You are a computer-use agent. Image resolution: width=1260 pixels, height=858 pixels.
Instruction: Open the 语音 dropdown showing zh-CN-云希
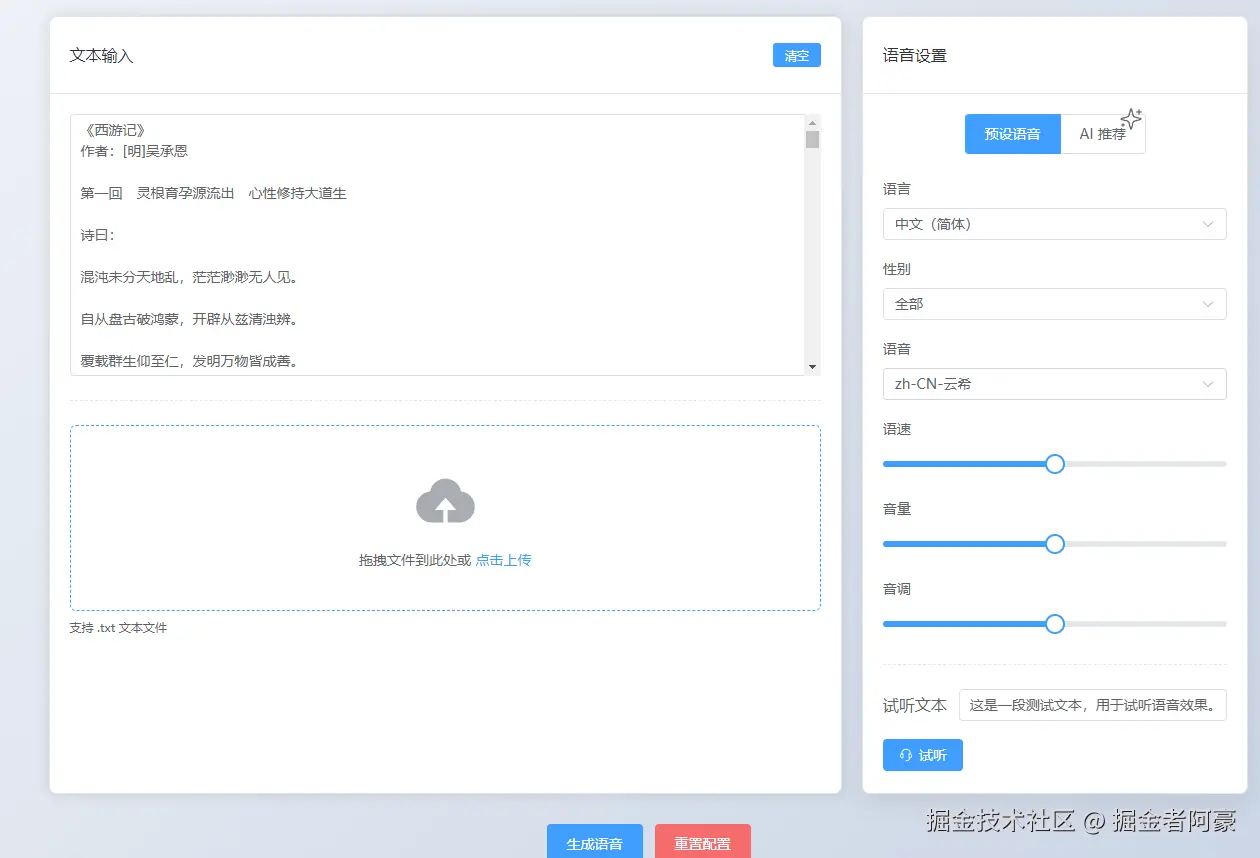(1055, 384)
